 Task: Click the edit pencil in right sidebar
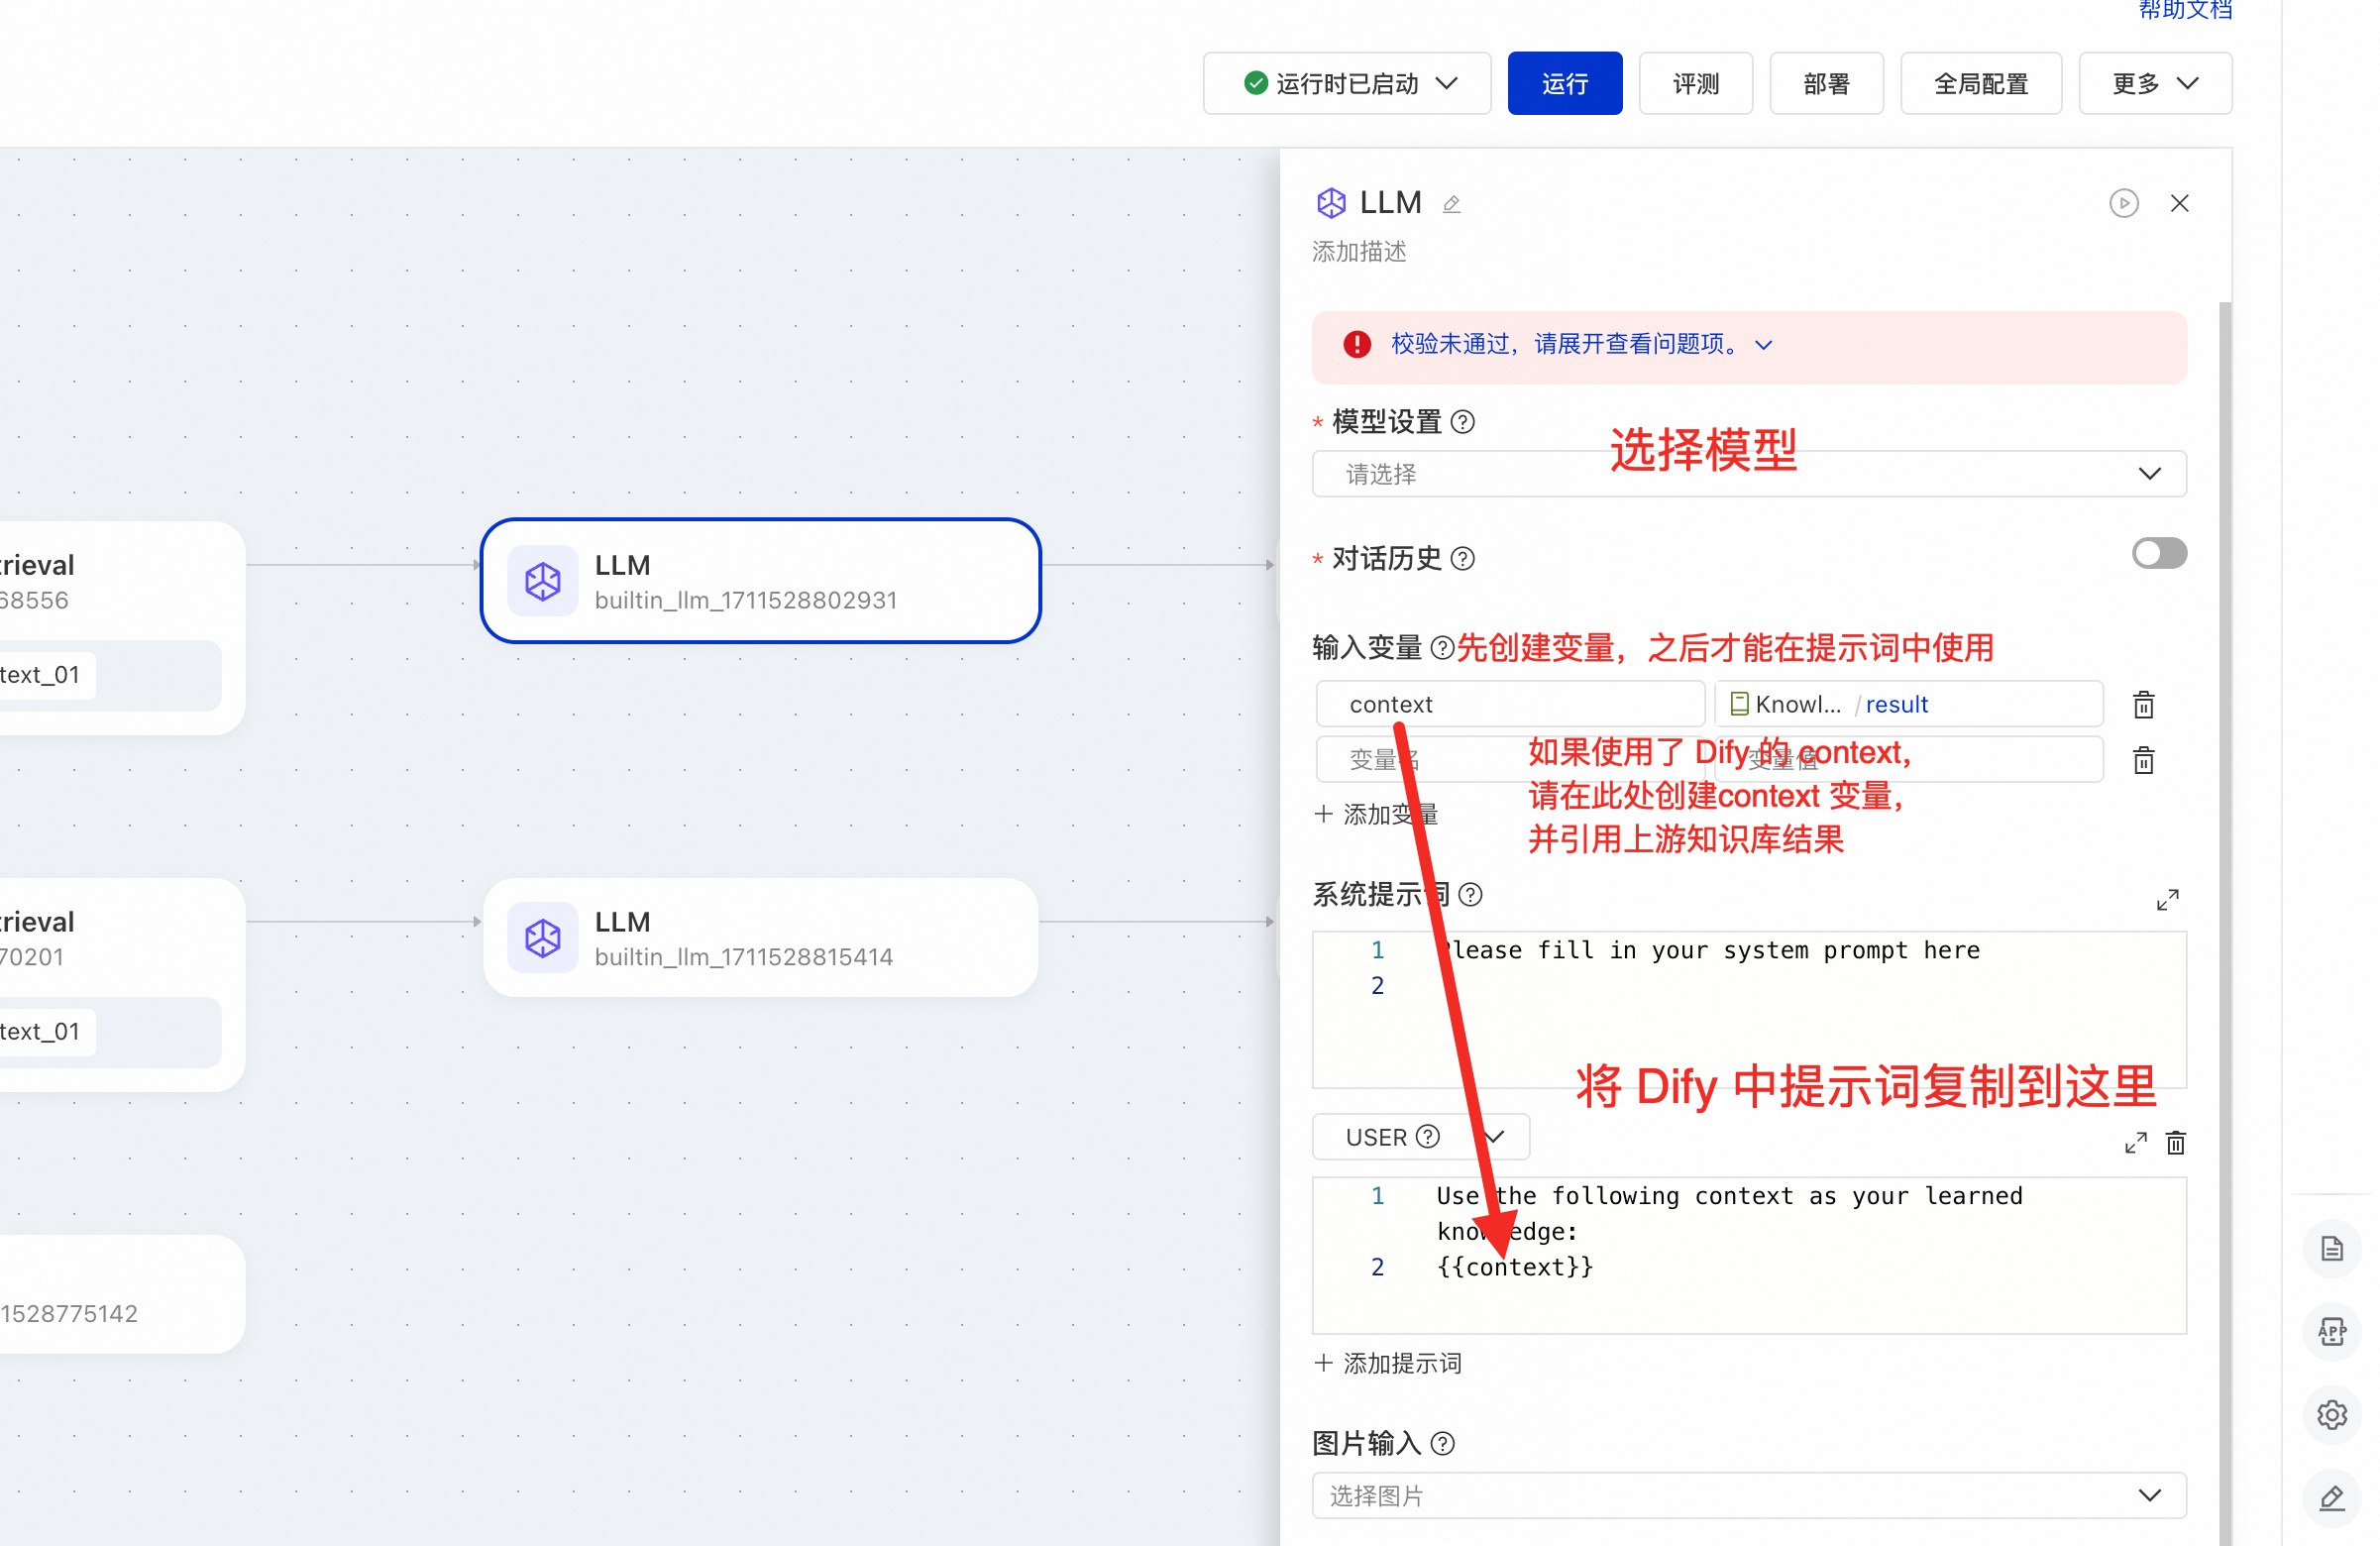[2332, 1497]
